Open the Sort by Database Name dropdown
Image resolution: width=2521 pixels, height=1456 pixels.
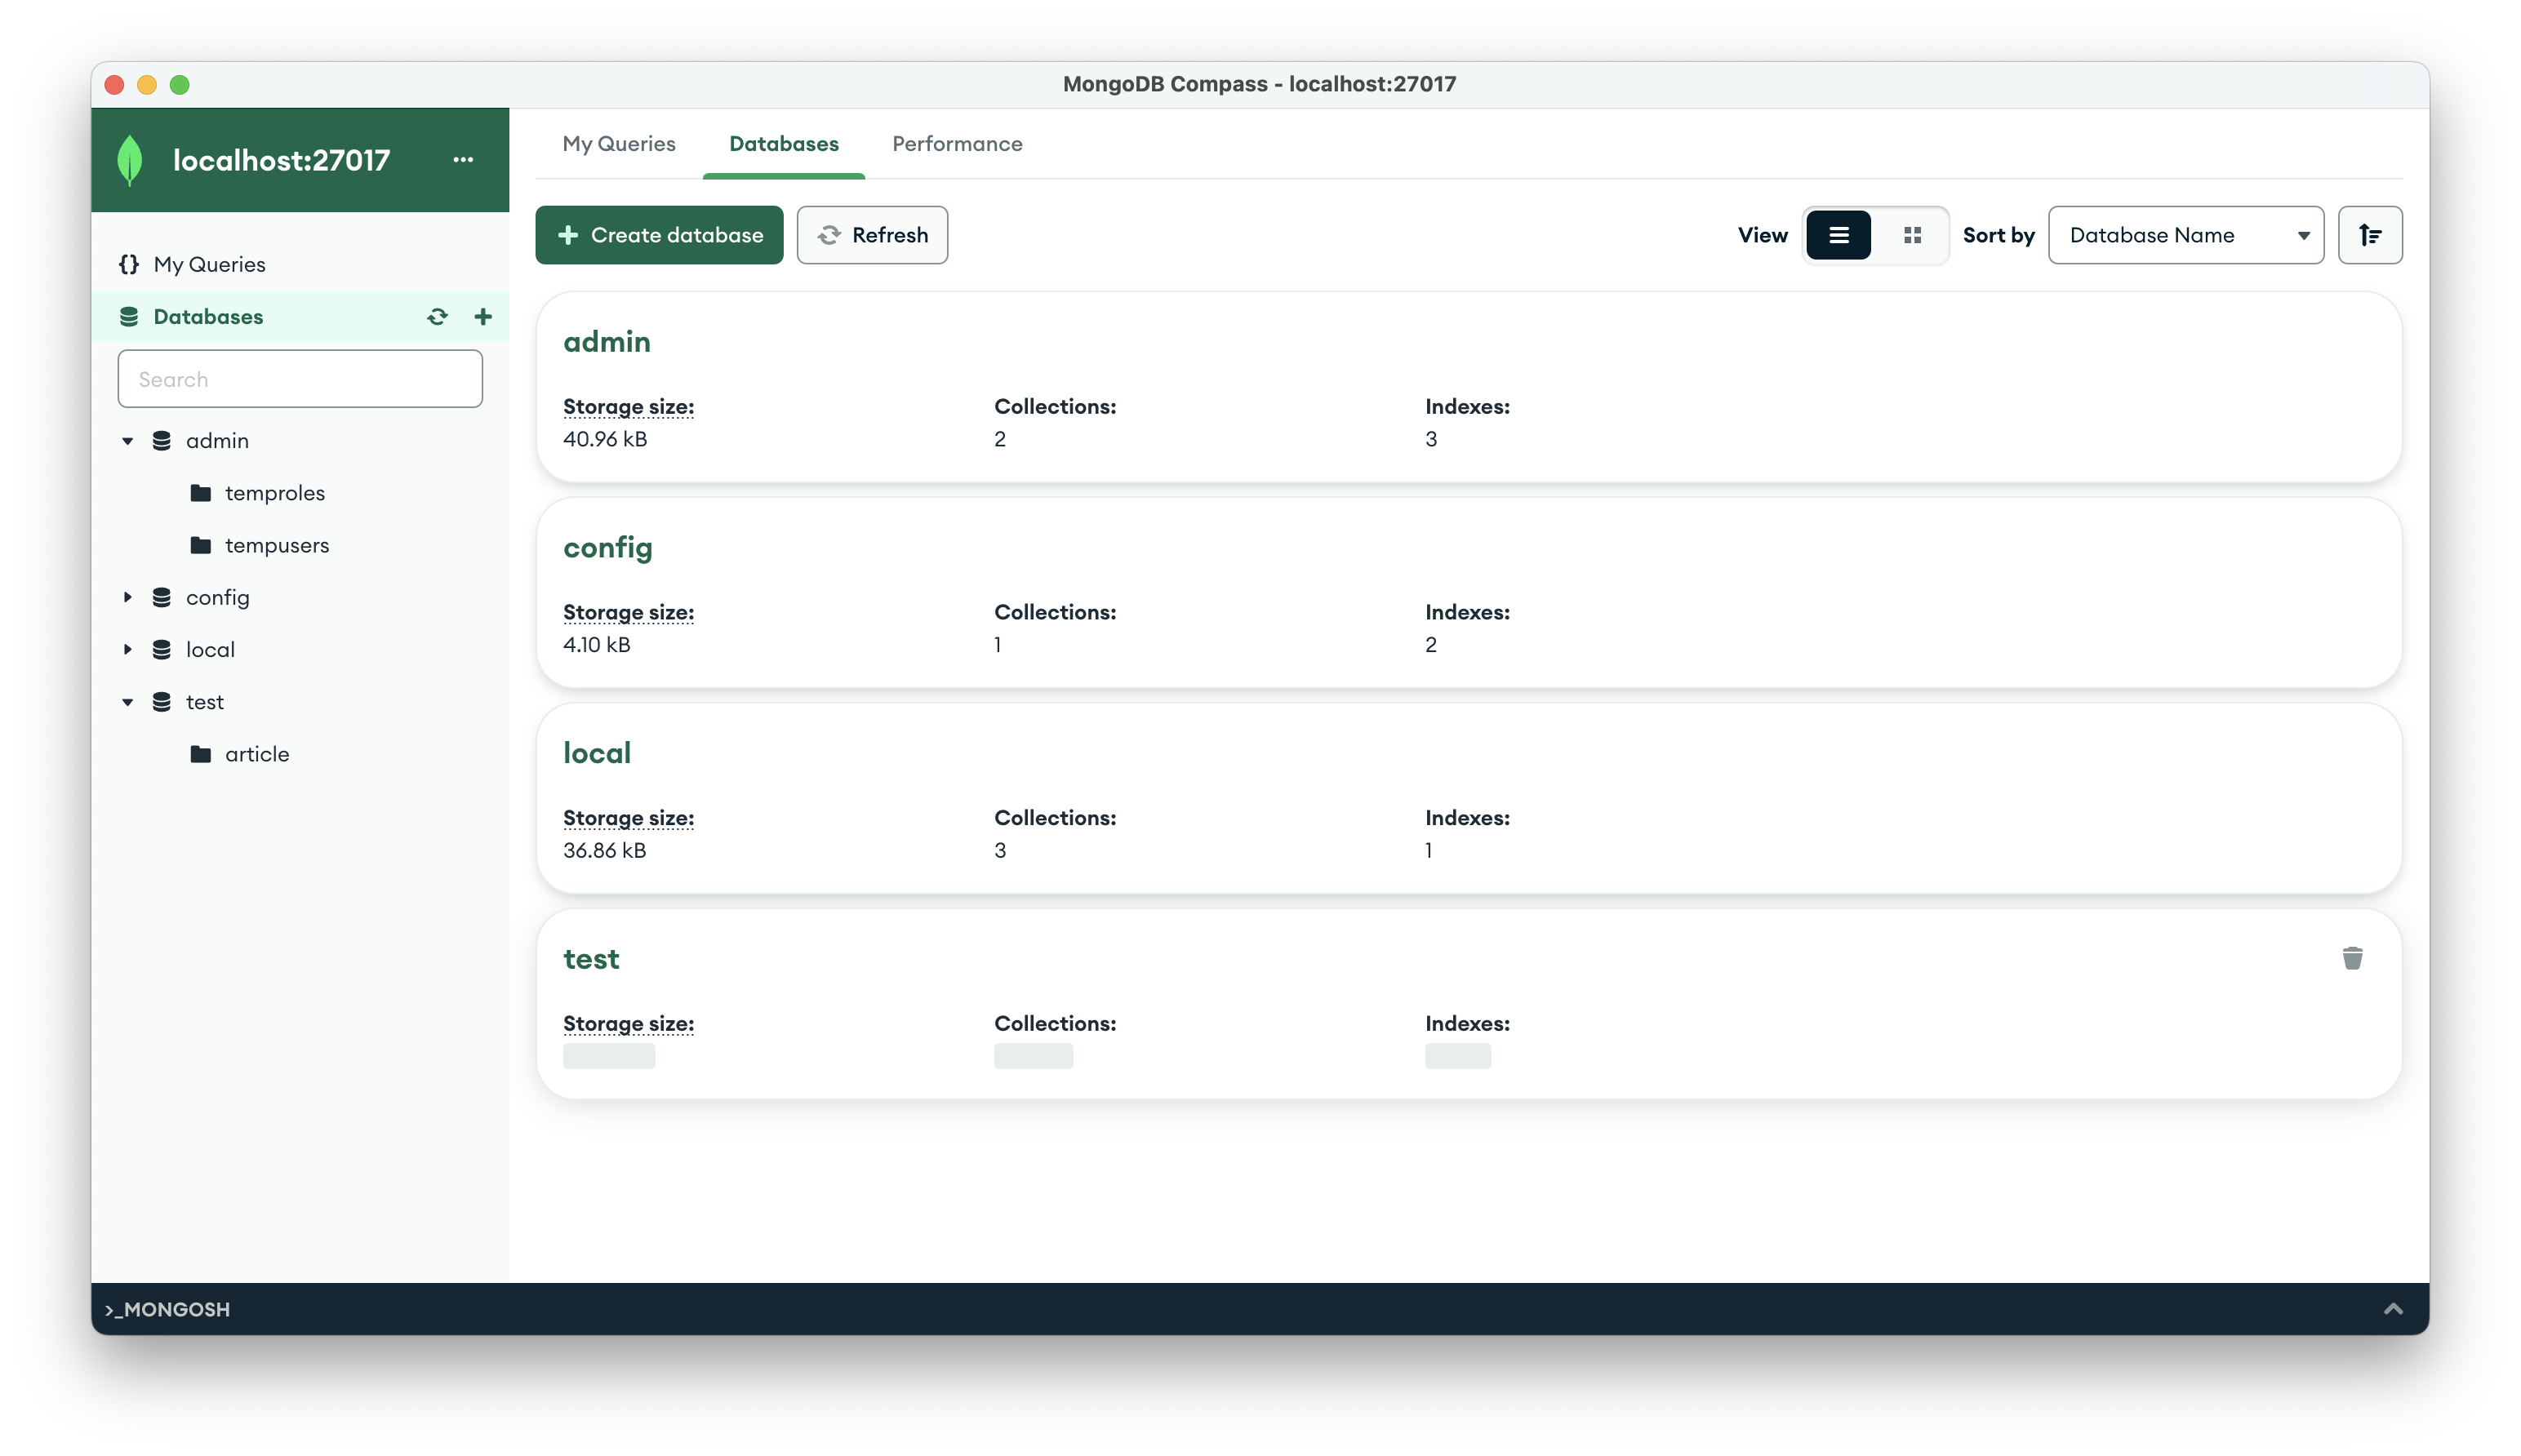(x=2186, y=235)
